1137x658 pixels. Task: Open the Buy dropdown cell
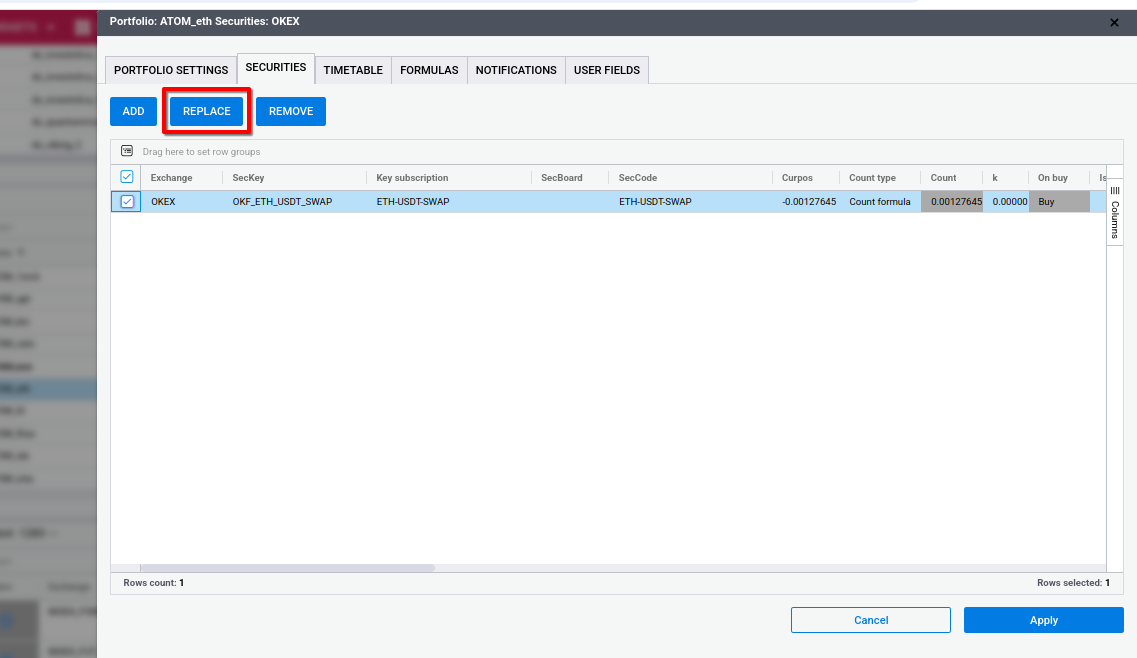tap(1059, 202)
